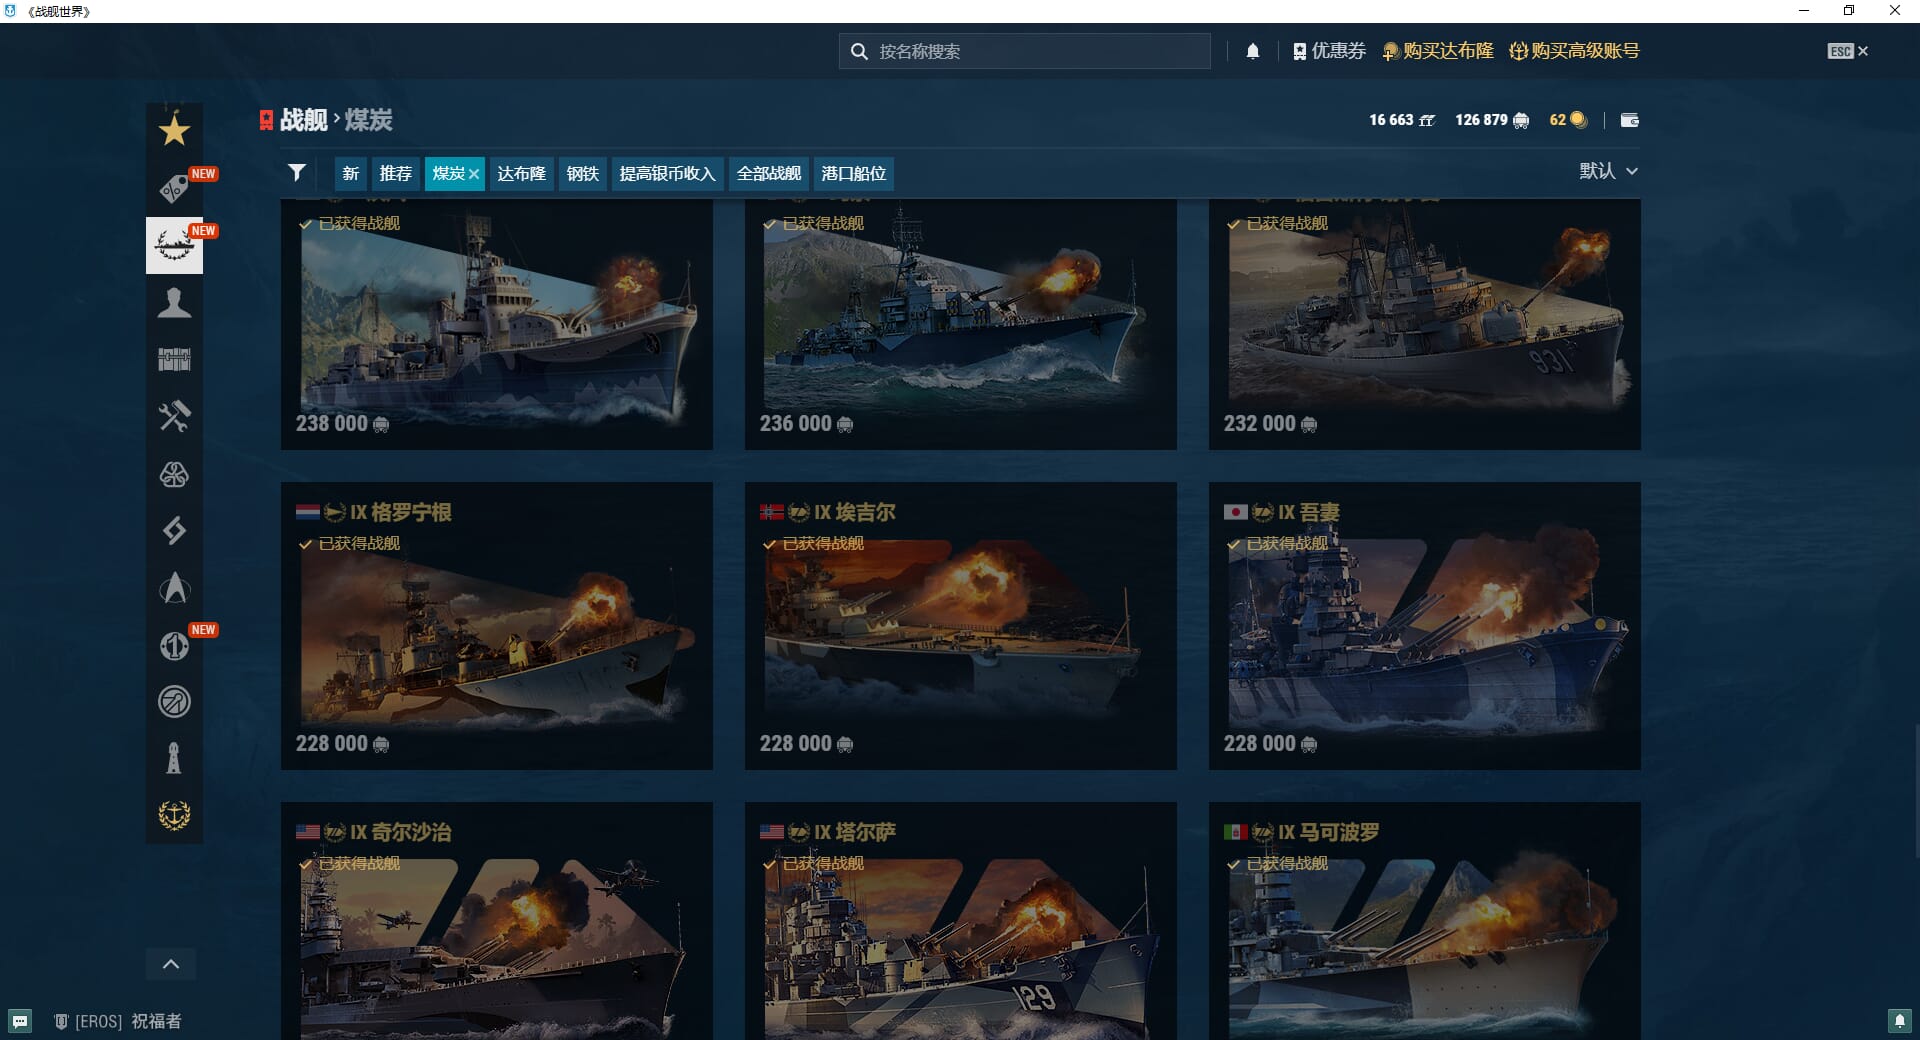Click the notification bell next to search
This screenshot has height=1040, width=1920.
(1252, 51)
